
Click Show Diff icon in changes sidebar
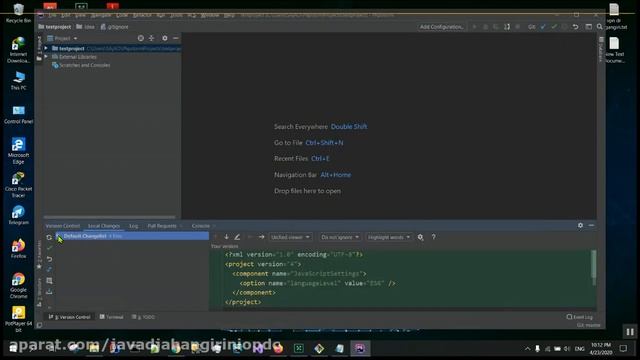[49, 269]
